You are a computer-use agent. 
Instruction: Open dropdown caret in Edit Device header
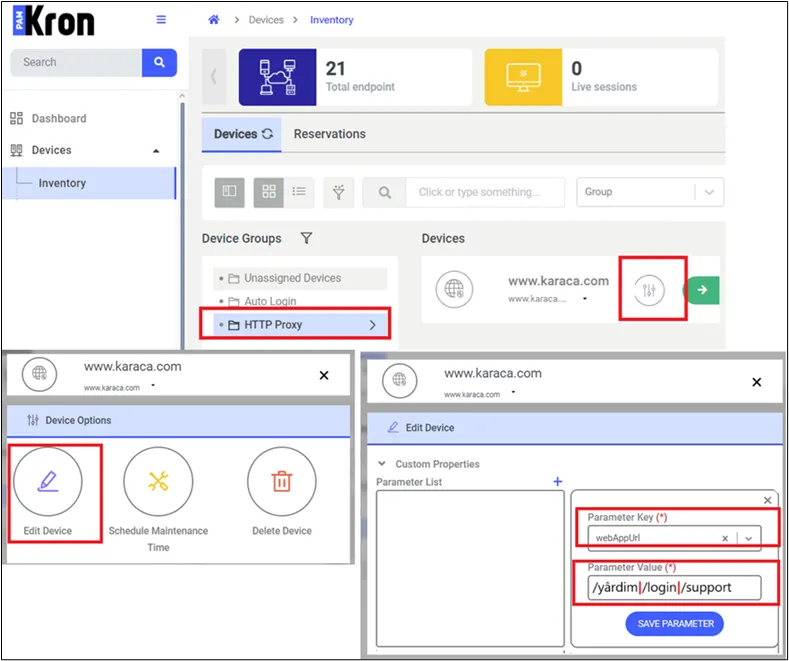[x=513, y=392]
